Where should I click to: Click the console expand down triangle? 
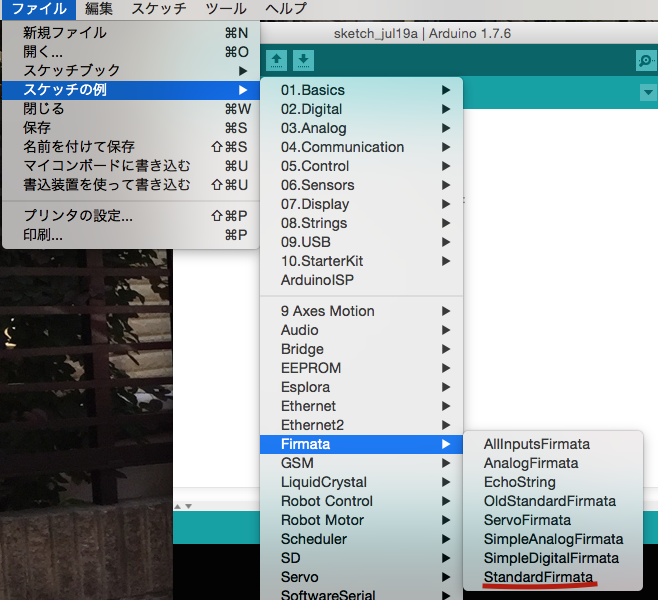(188, 506)
